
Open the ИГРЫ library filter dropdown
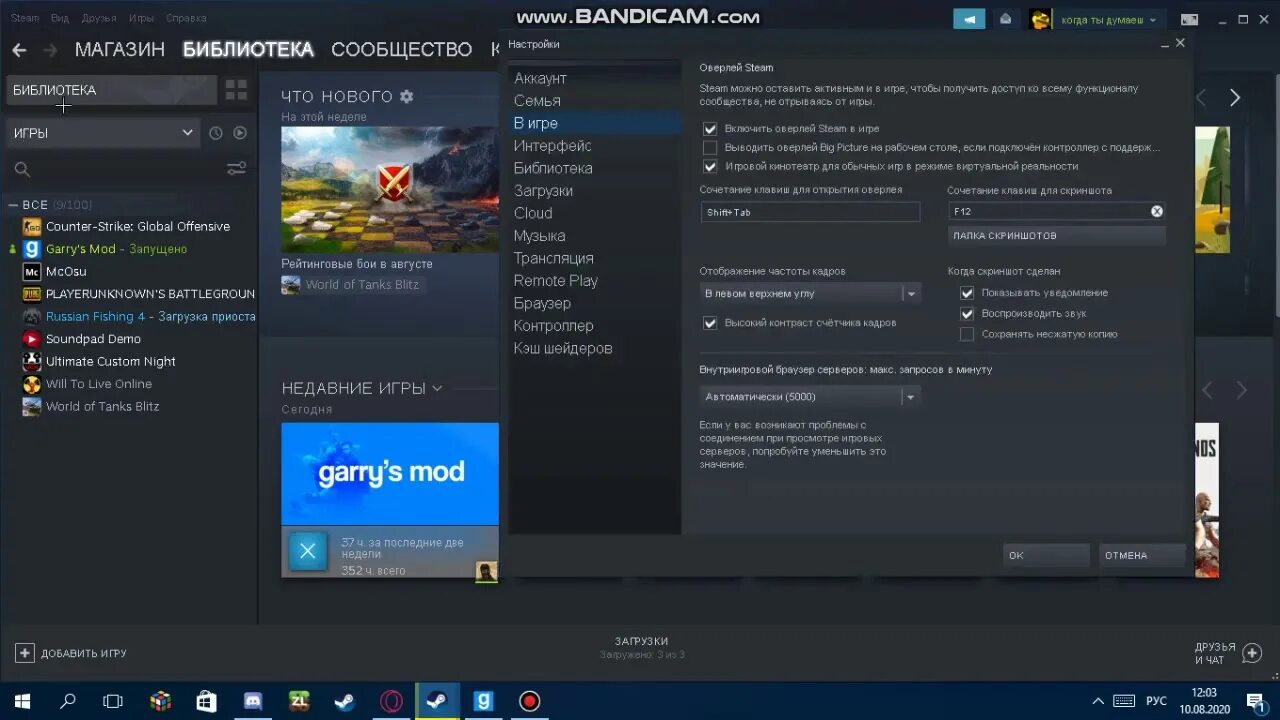pos(103,133)
